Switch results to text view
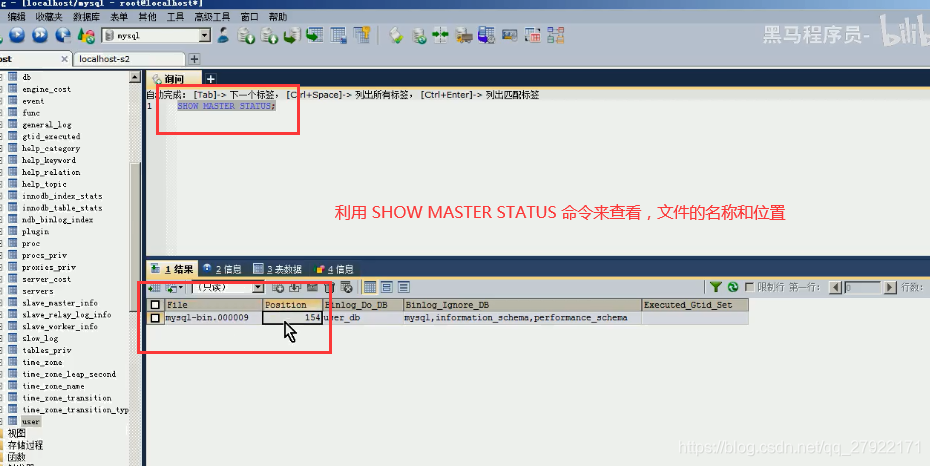The height and width of the screenshot is (466, 930). [x=404, y=288]
